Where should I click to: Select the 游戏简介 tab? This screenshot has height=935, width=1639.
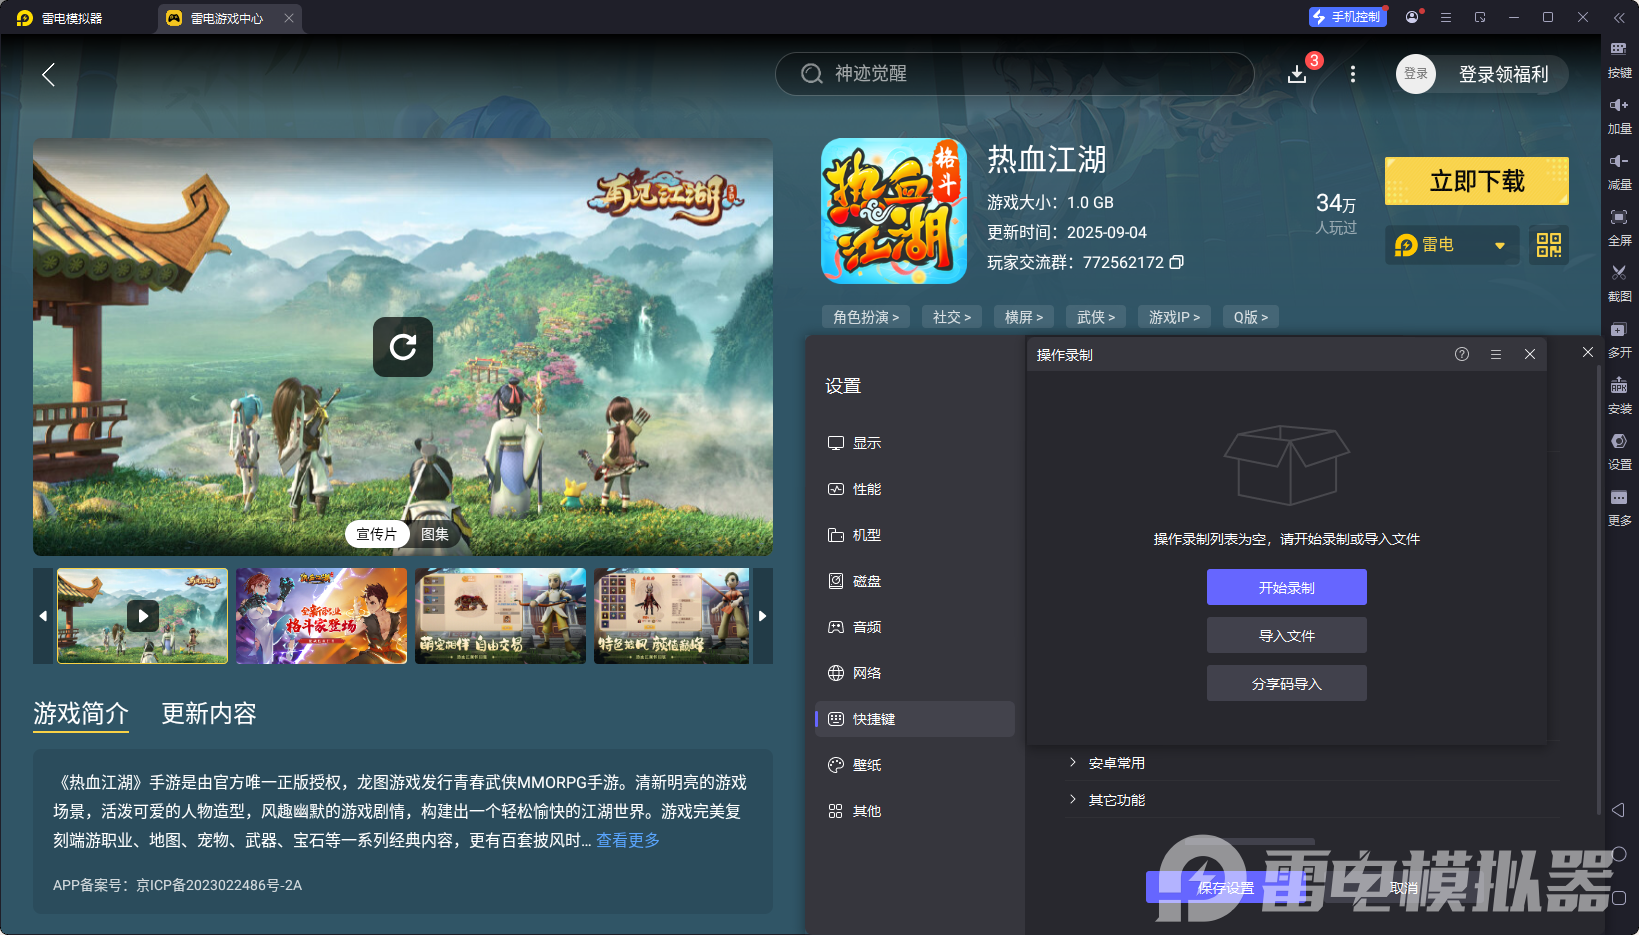coord(81,713)
